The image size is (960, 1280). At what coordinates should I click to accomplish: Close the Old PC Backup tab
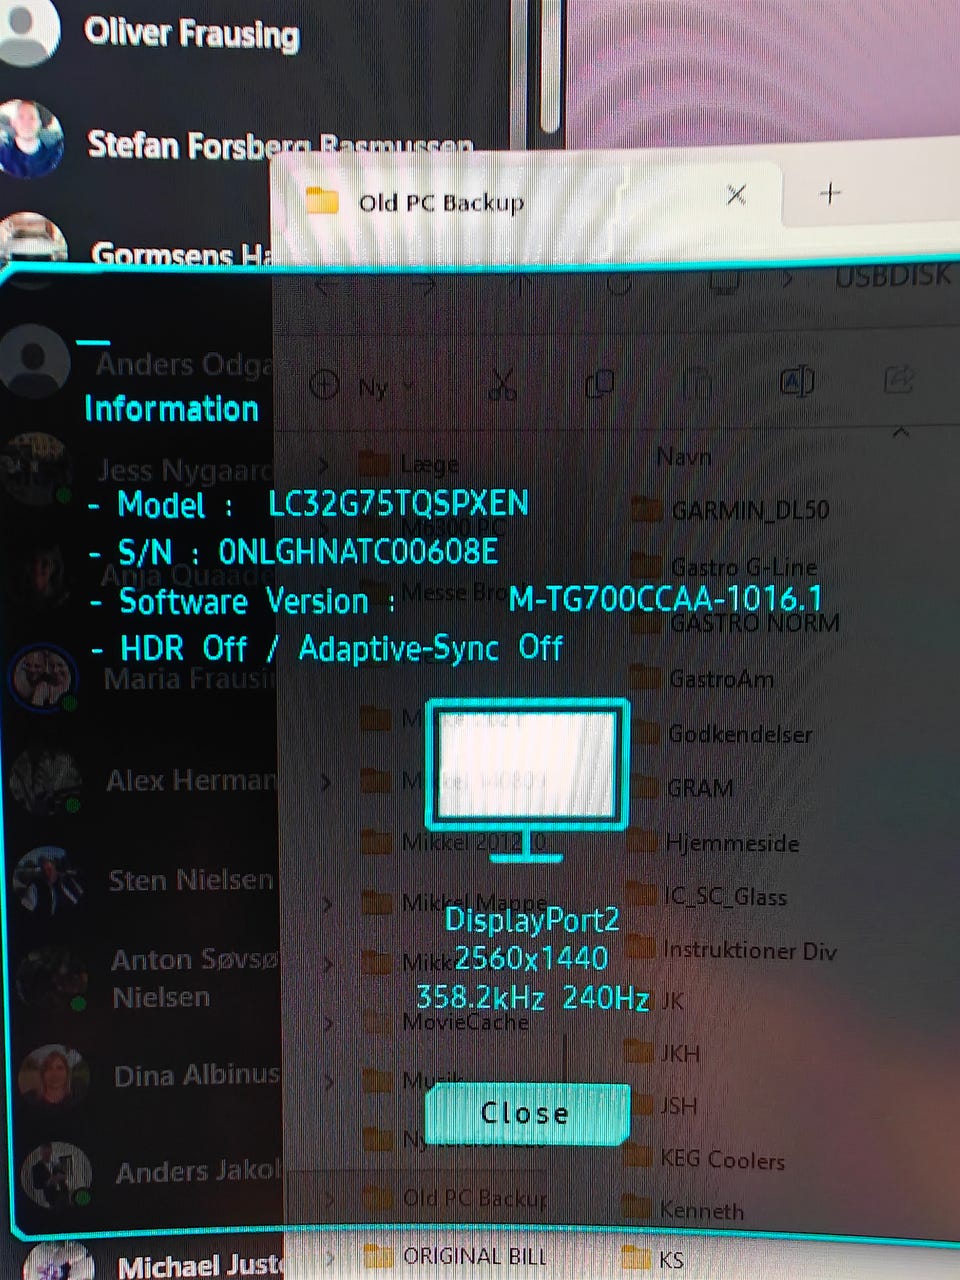coord(736,195)
